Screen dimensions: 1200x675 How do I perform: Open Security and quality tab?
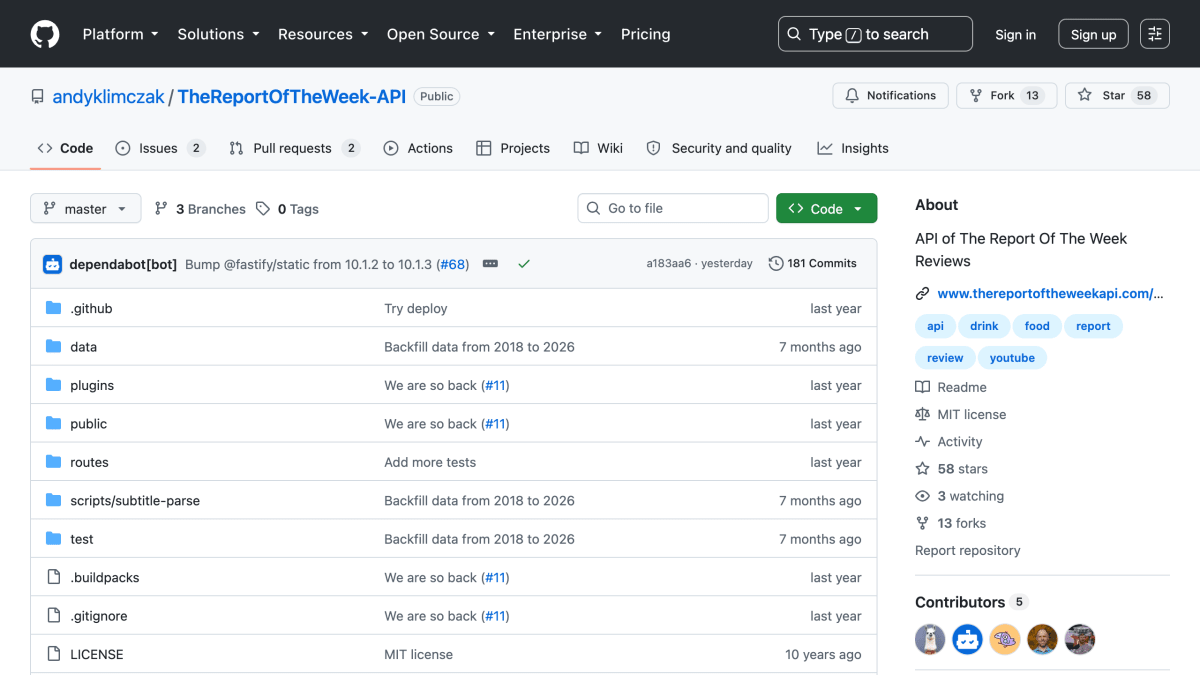click(x=719, y=148)
